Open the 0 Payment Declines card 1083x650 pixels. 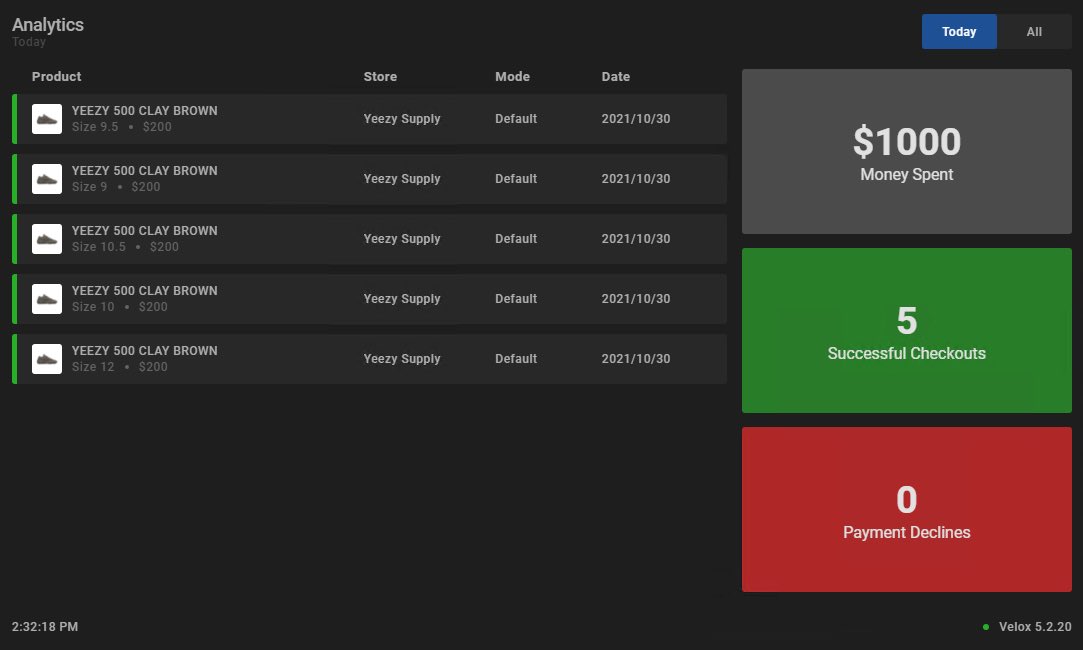(x=907, y=509)
